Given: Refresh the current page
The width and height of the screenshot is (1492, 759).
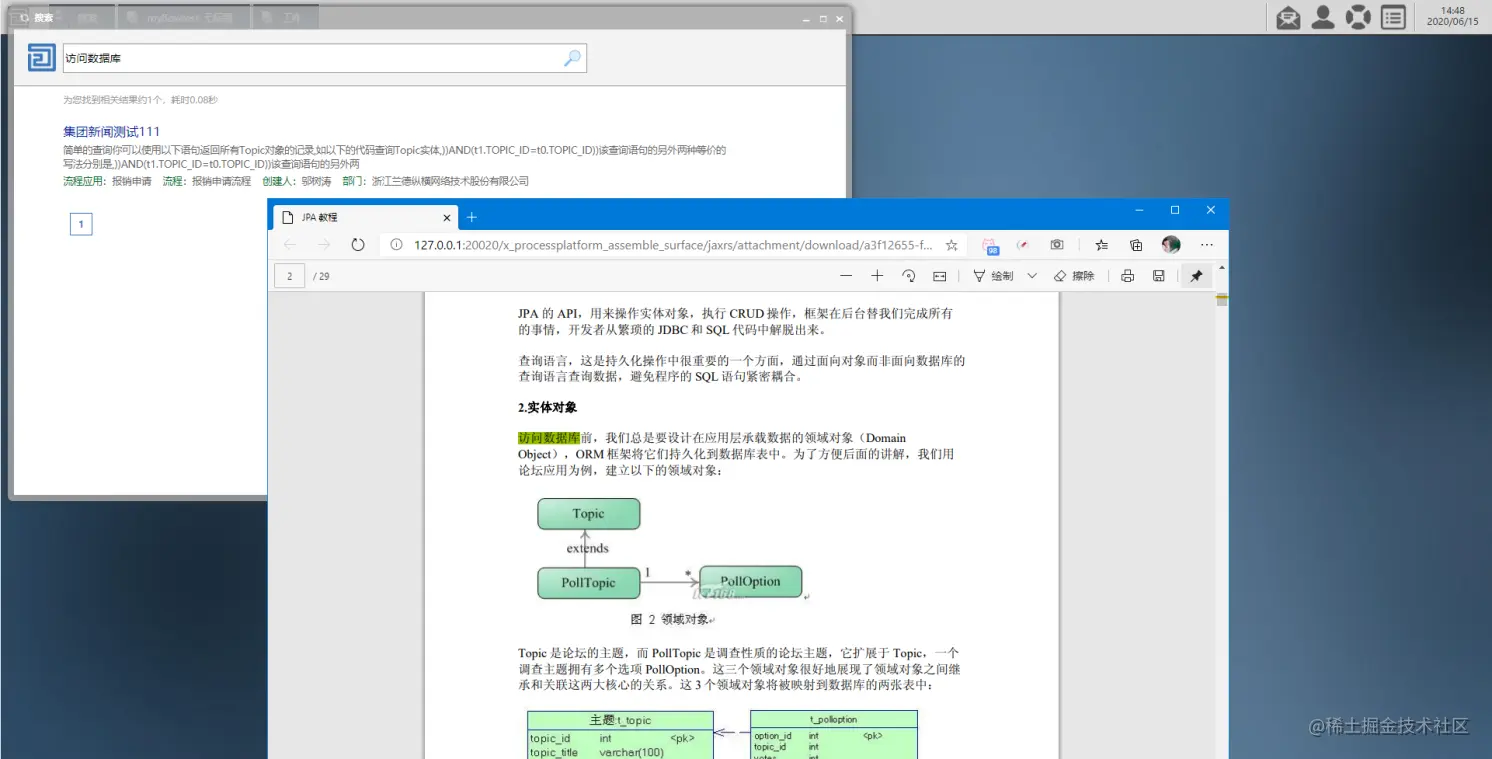Looking at the screenshot, I should 358,244.
